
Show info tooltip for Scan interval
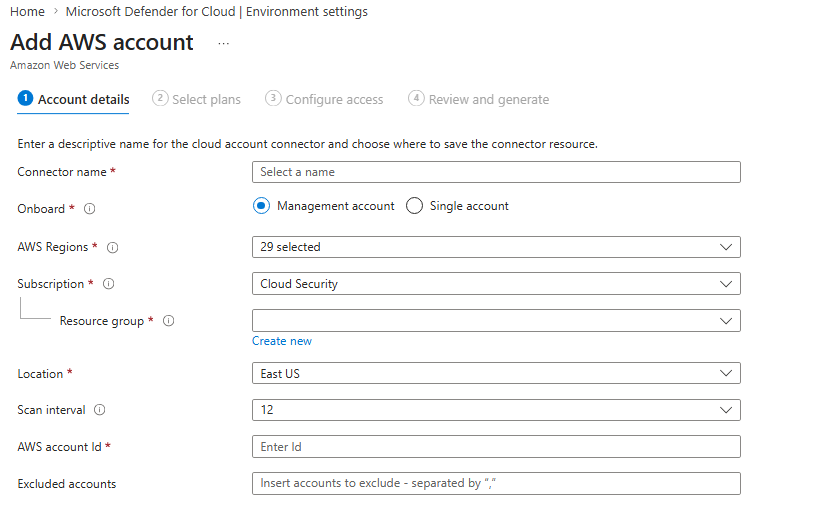tap(100, 410)
